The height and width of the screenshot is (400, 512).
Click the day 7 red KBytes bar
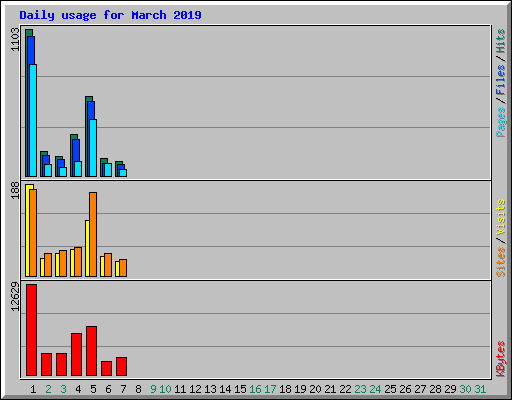click(121, 366)
